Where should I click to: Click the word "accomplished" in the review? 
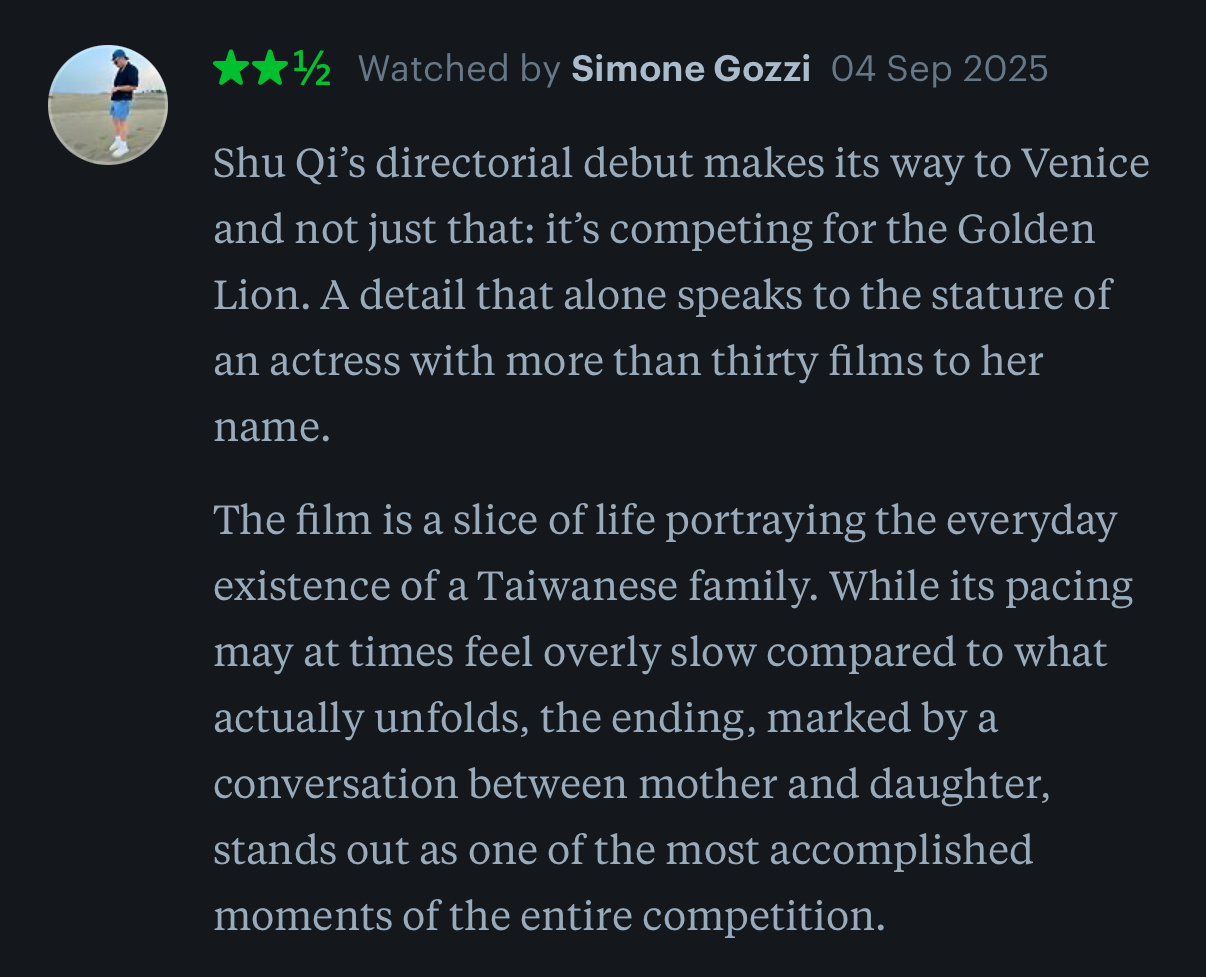pyautogui.click(x=901, y=850)
